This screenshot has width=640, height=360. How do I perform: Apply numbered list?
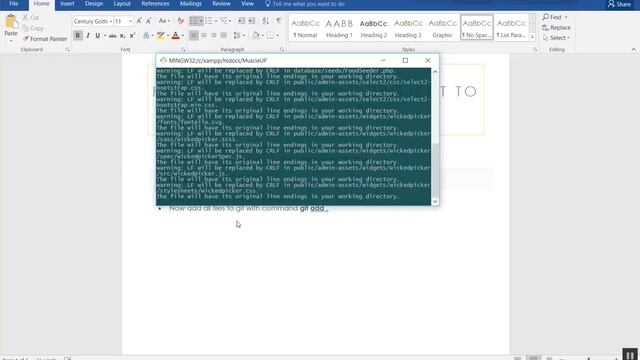point(209,21)
